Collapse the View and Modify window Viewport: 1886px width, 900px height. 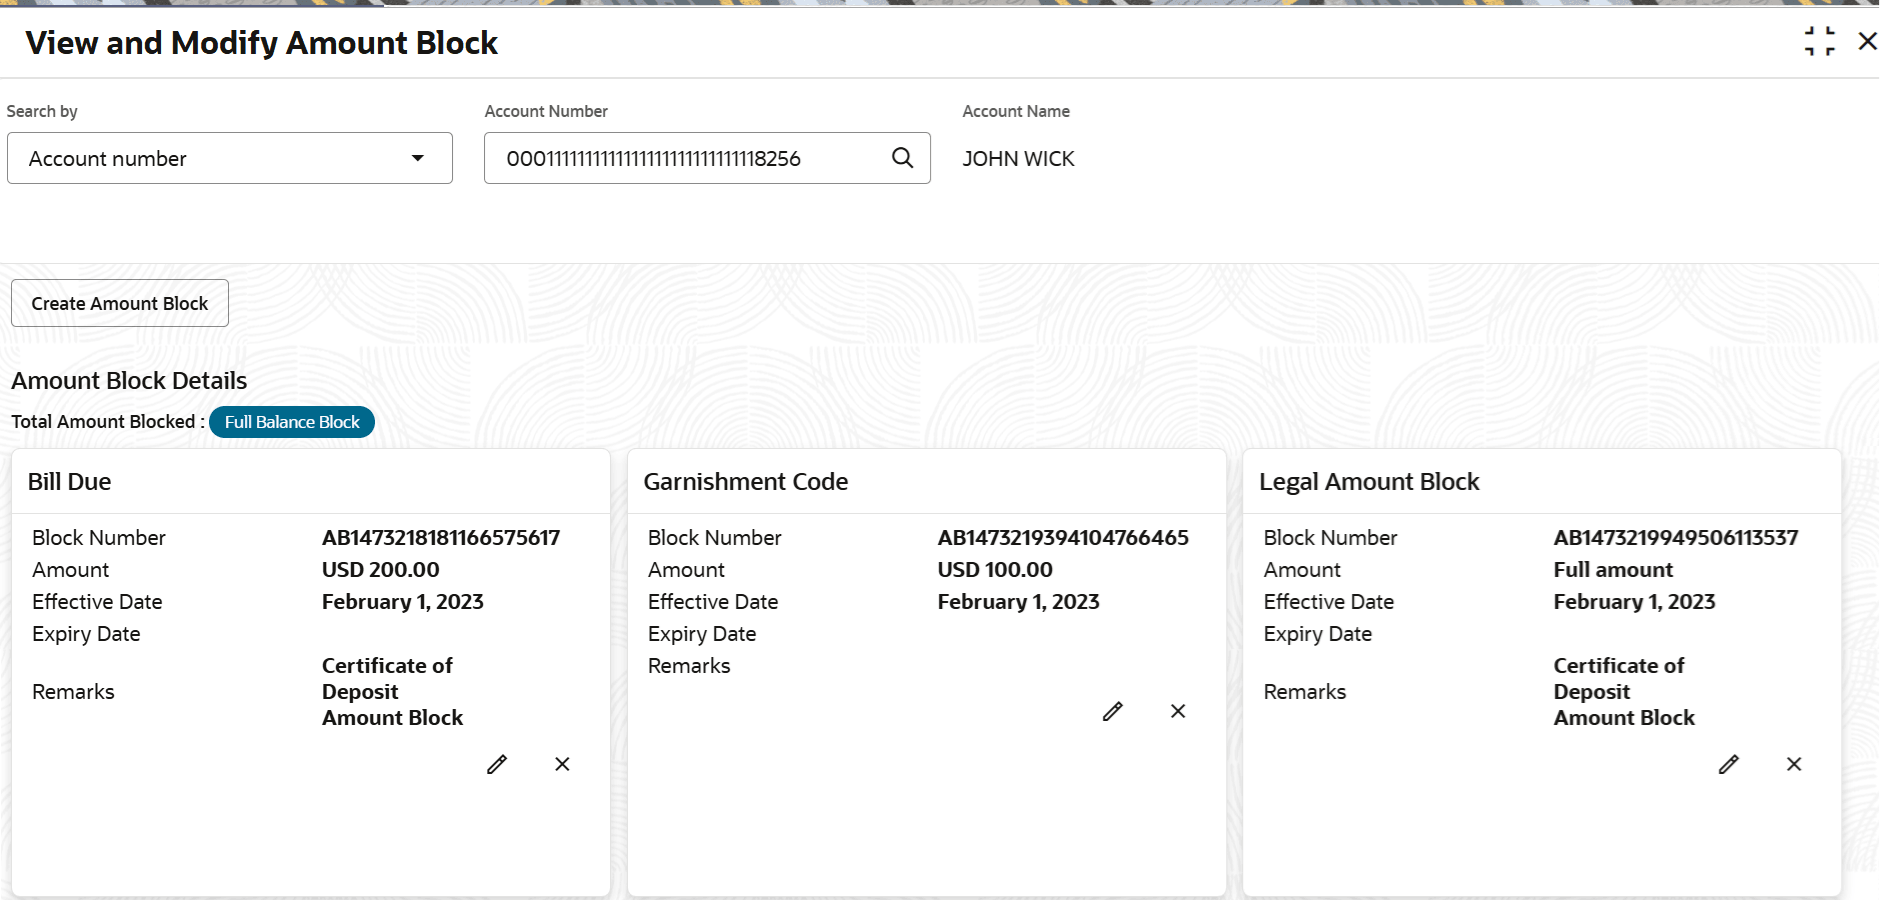pos(1820,42)
